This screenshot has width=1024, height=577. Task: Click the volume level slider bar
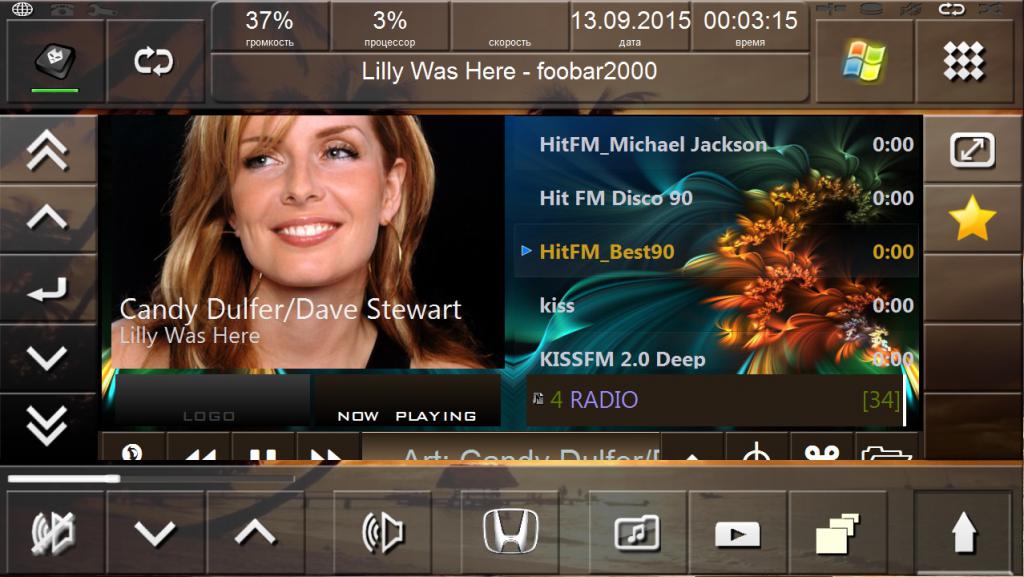[150, 478]
